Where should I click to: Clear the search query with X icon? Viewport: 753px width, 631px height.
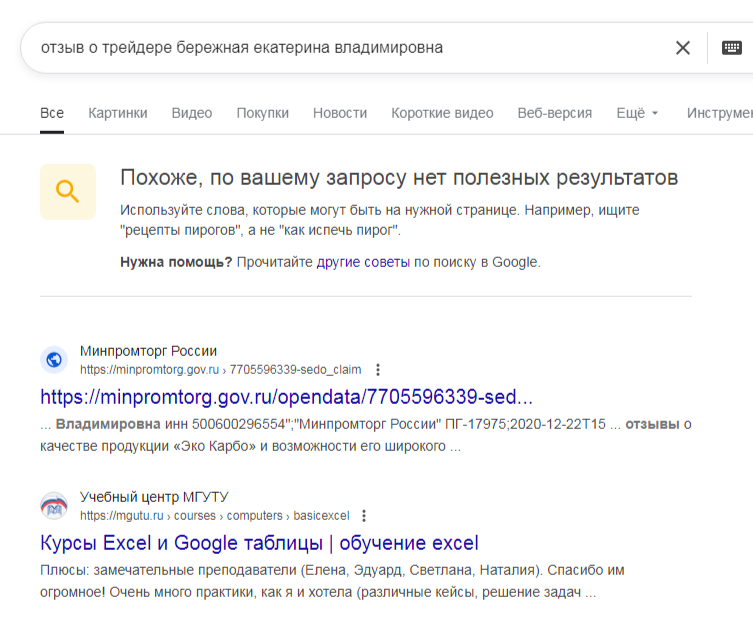coord(683,47)
